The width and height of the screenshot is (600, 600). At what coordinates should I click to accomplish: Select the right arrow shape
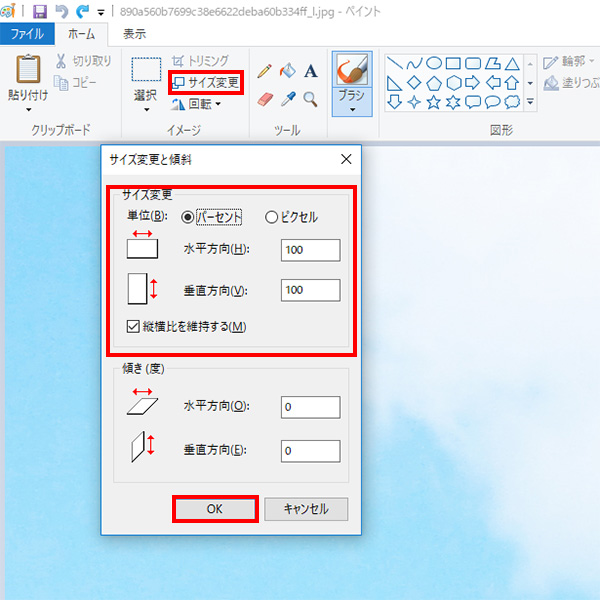click(x=473, y=82)
